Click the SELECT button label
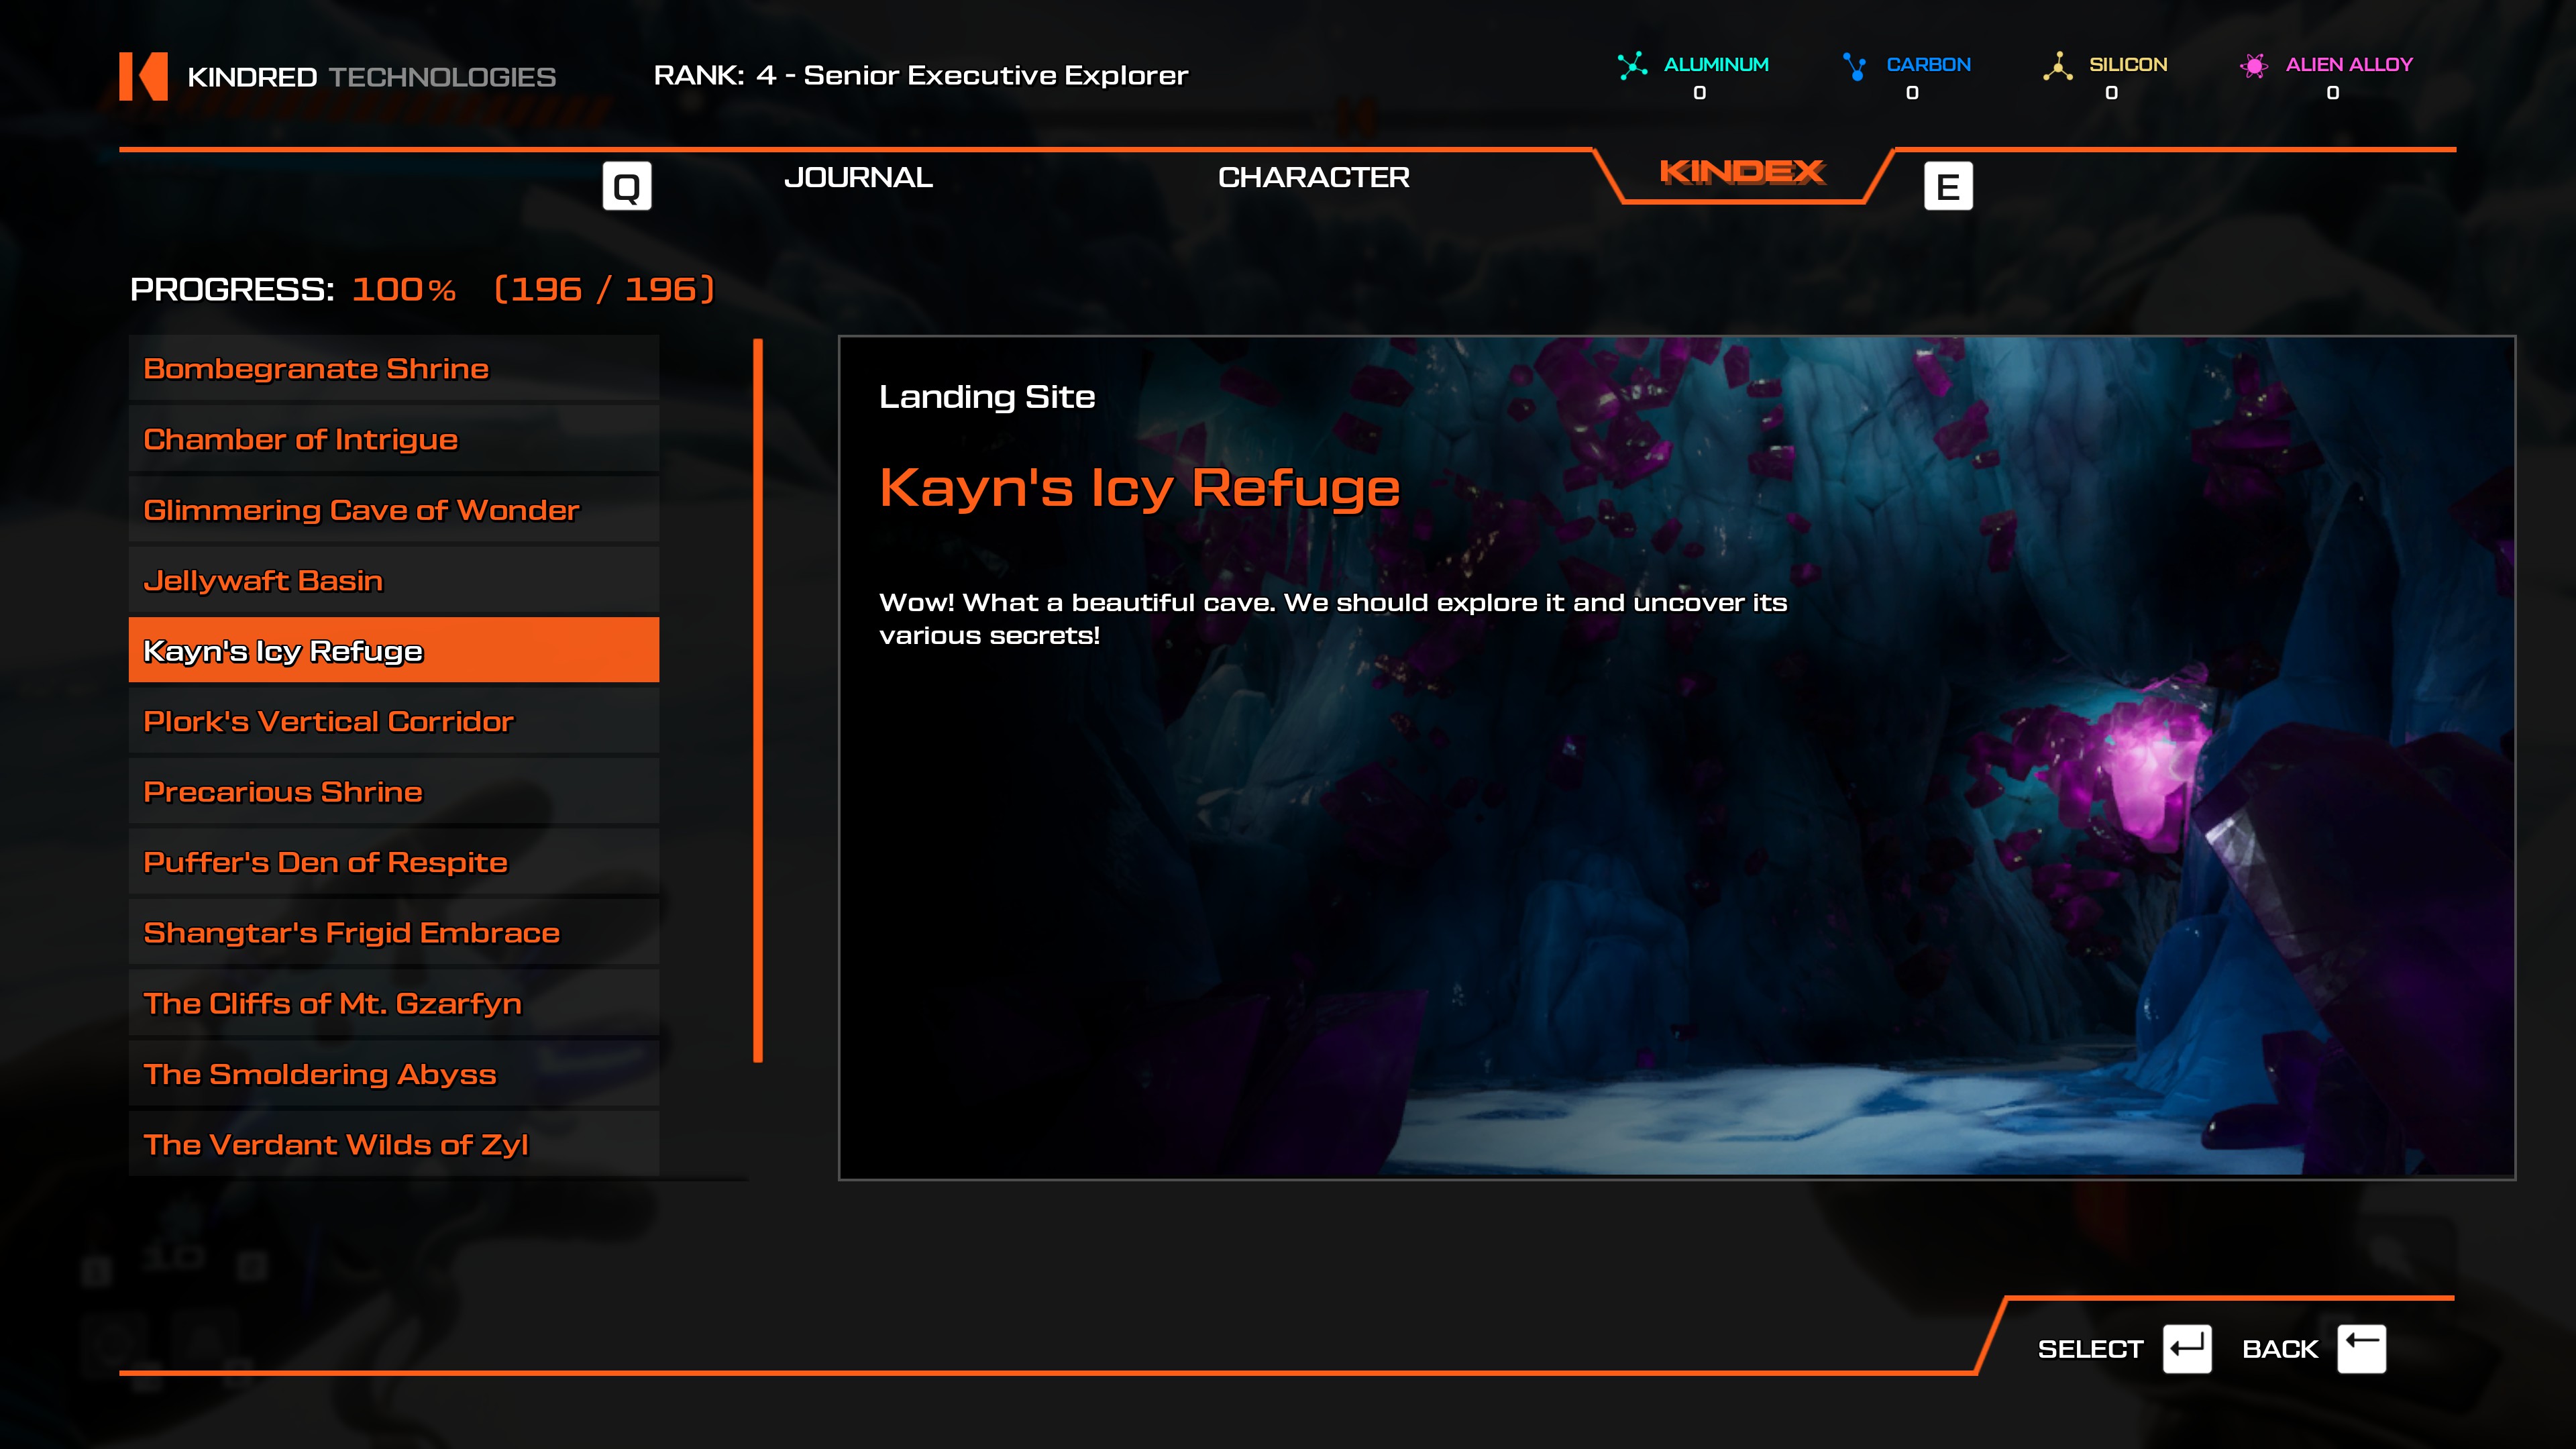This screenshot has height=1449, width=2576. coord(2090,1349)
